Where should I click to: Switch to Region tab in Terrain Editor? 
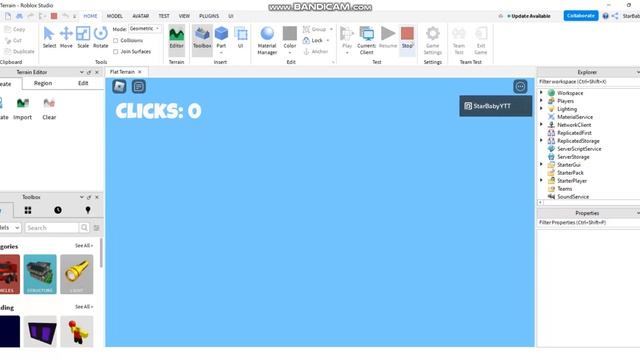43,83
